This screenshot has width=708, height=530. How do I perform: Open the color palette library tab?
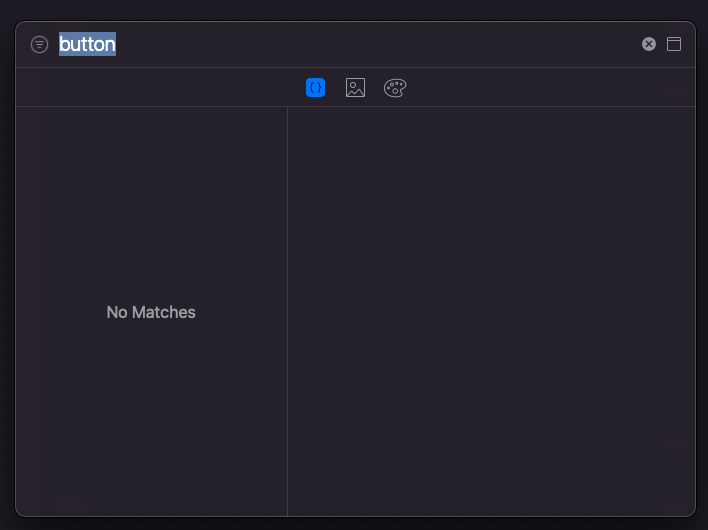pos(395,88)
